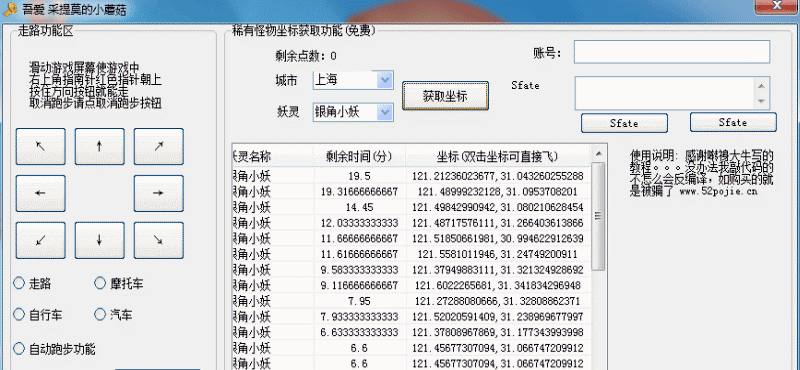The image size is (800, 370).
Task: Click the right arrow direction button
Action: (159, 193)
